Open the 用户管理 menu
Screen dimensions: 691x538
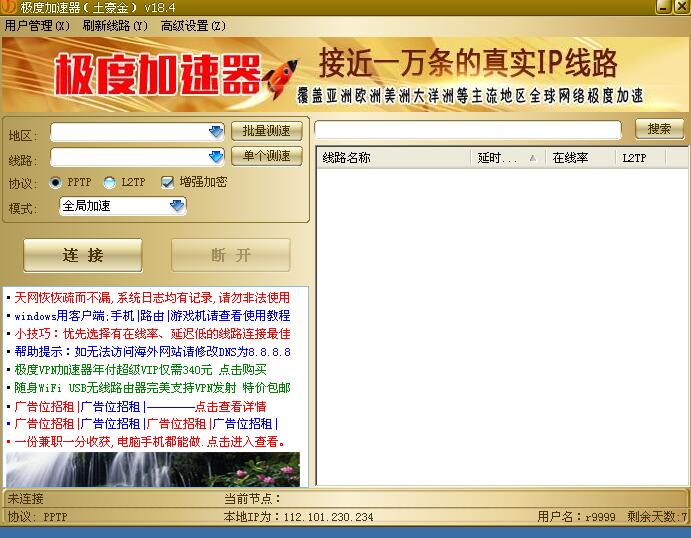click(x=37, y=26)
